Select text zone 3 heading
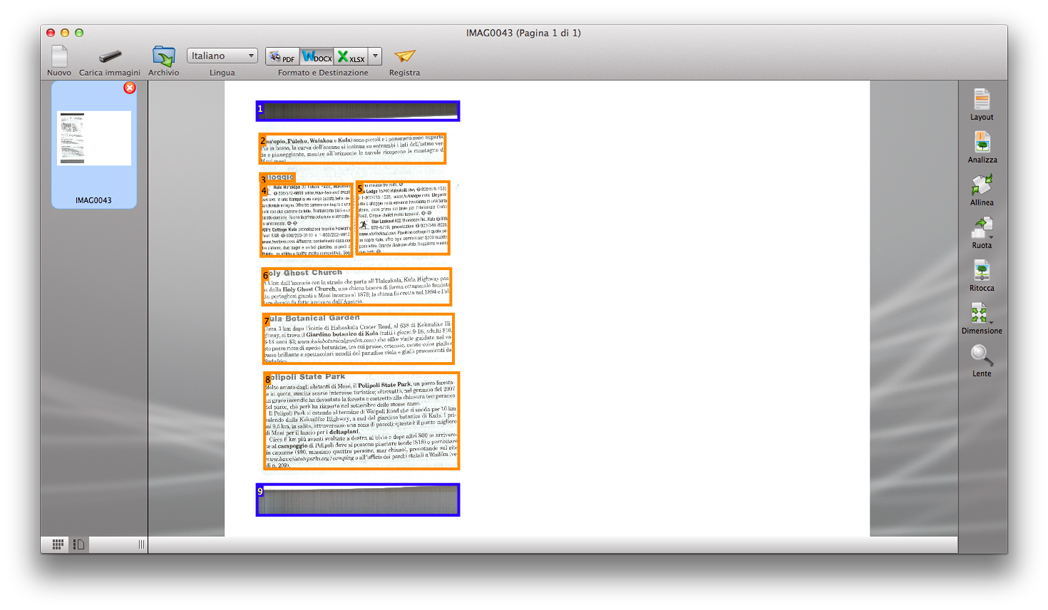The width and height of the screenshot is (1048, 610). (277, 178)
